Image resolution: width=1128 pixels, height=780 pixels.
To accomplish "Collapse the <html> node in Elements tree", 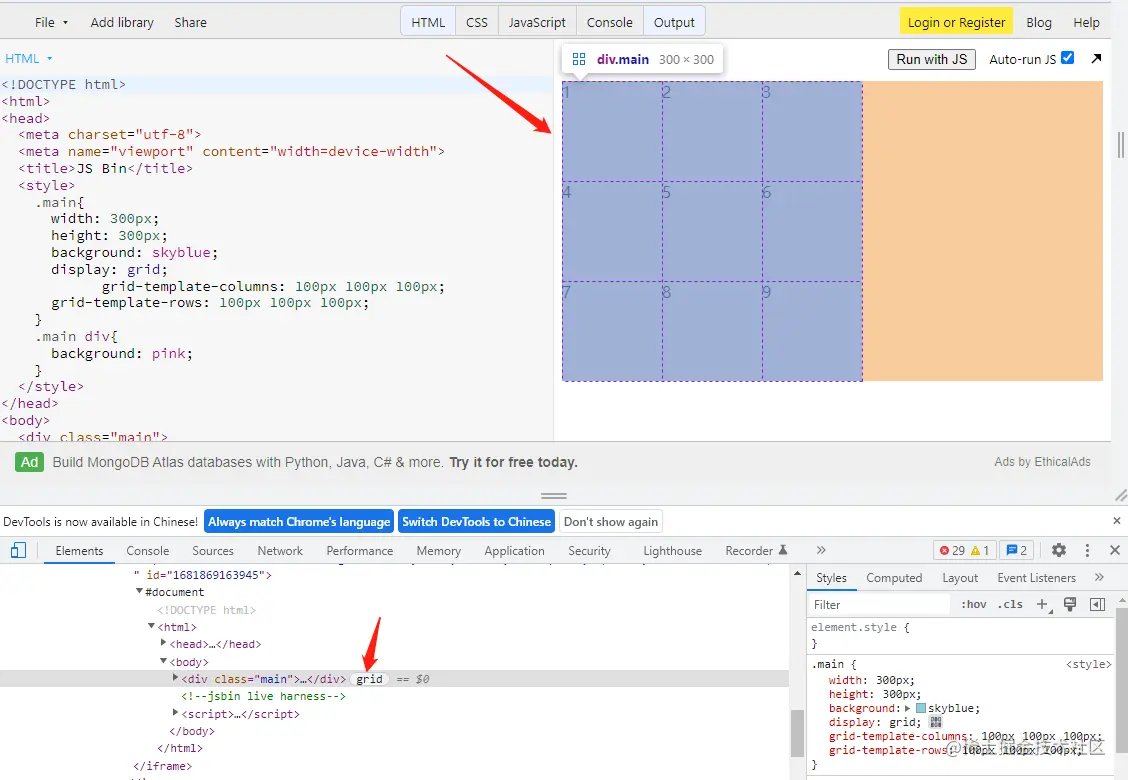I will [151, 627].
